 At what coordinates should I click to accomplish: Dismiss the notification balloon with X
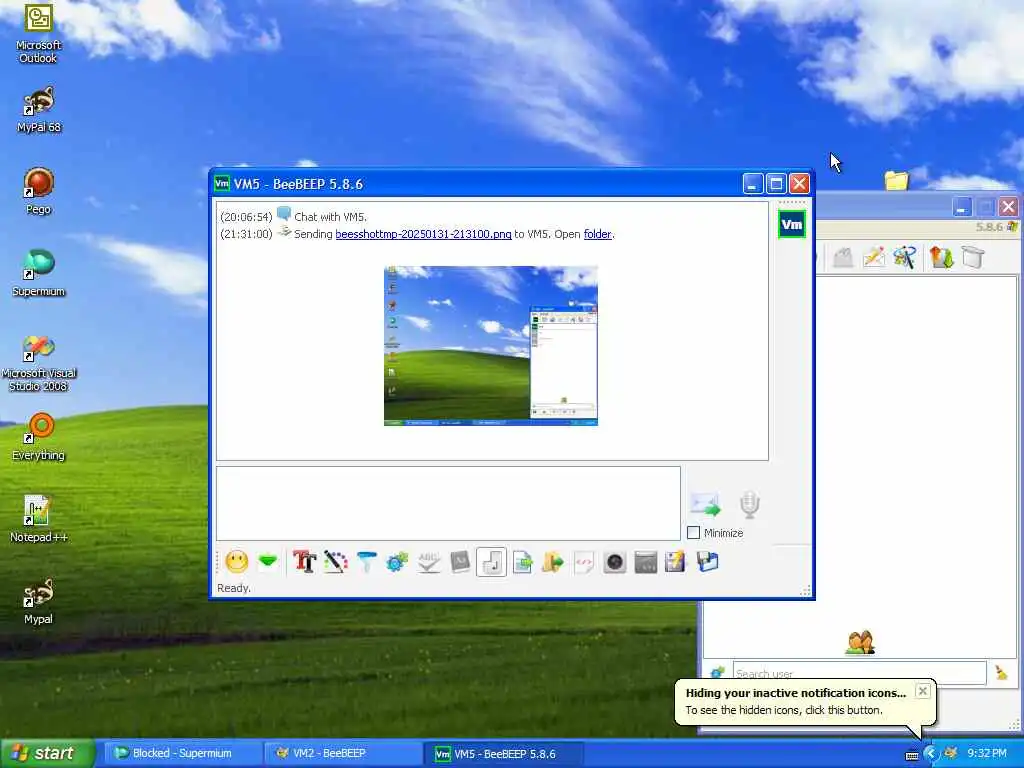pos(922,691)
